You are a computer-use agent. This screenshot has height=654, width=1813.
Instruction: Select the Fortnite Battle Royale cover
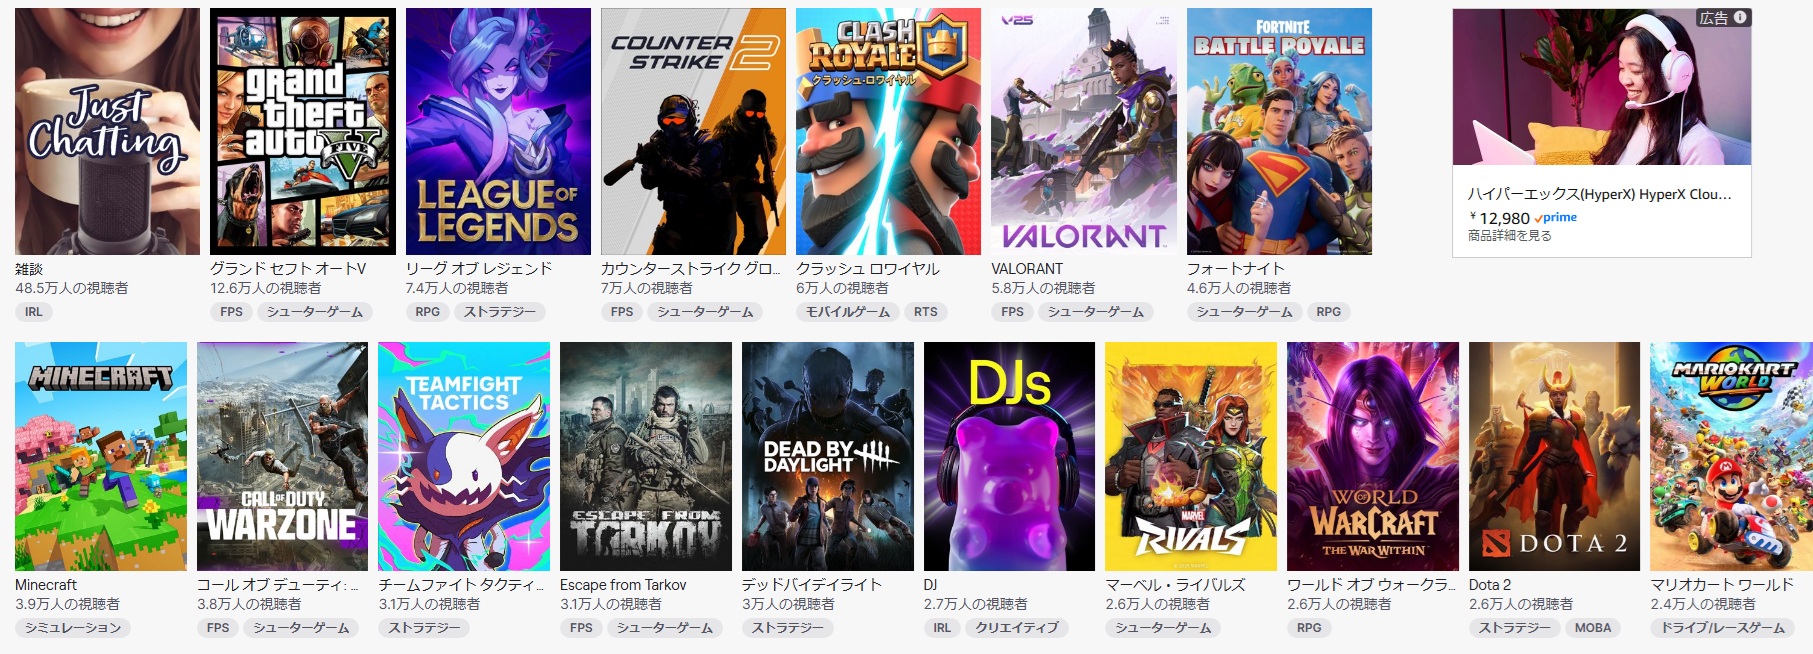coord(1279,131)
